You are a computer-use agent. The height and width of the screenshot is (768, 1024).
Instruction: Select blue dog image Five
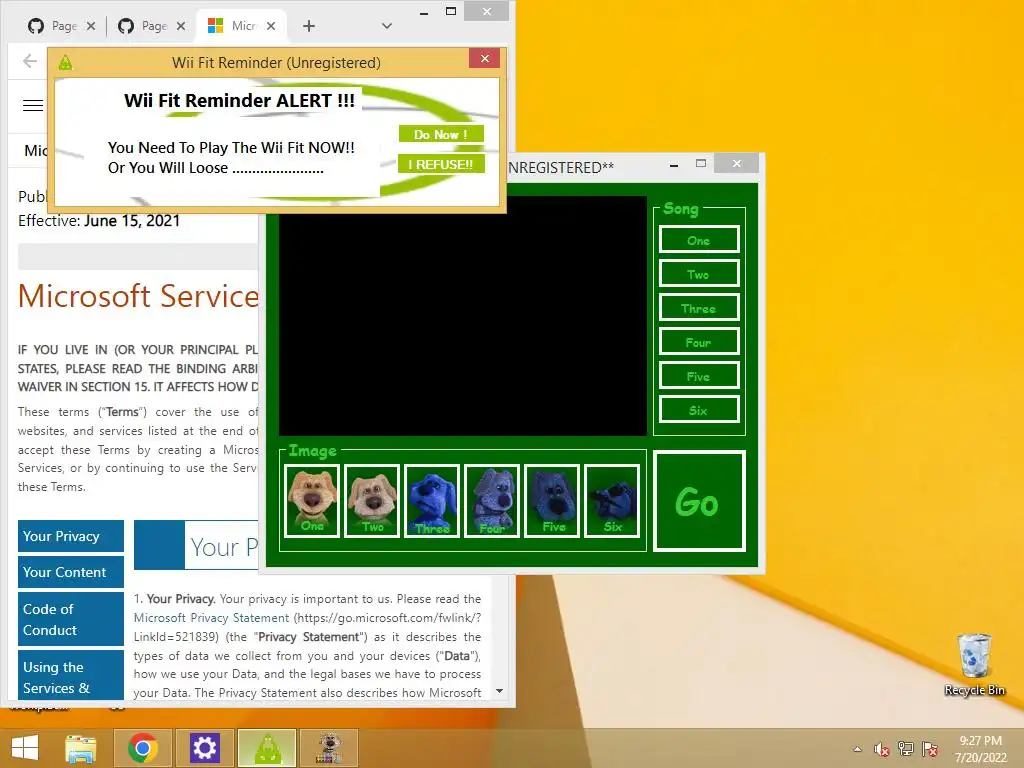pos(552,501)
